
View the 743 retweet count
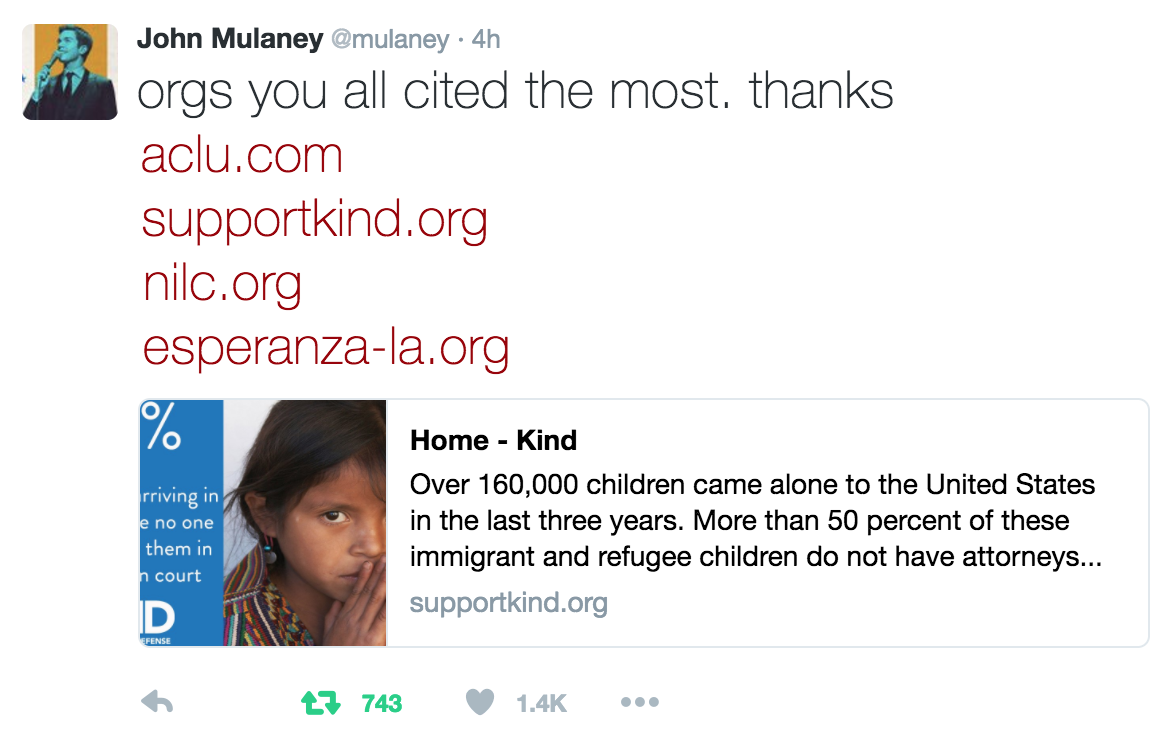(382, 704)
